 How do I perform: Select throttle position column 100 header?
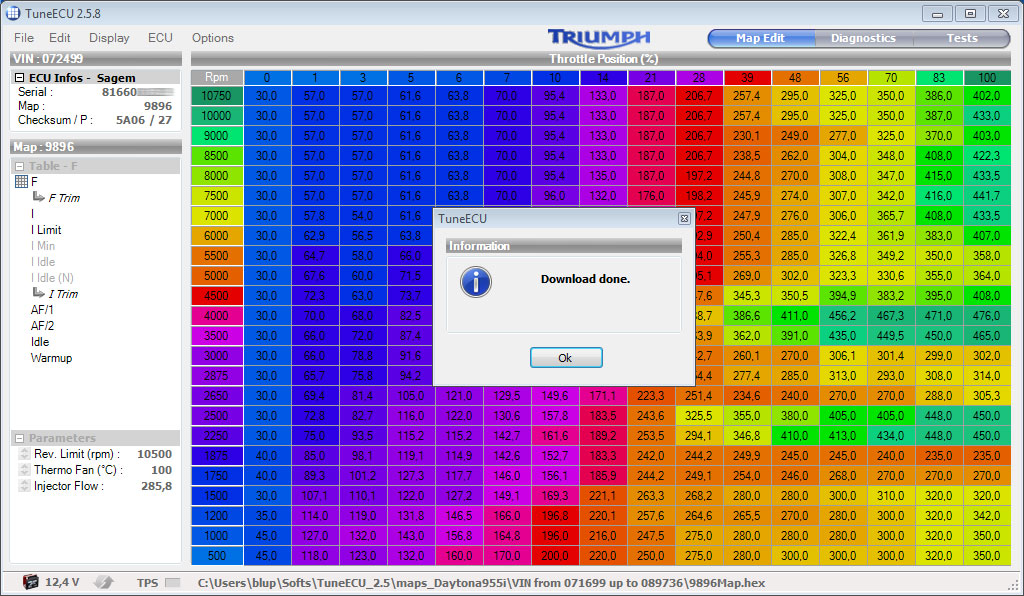(x=987, y=77)
